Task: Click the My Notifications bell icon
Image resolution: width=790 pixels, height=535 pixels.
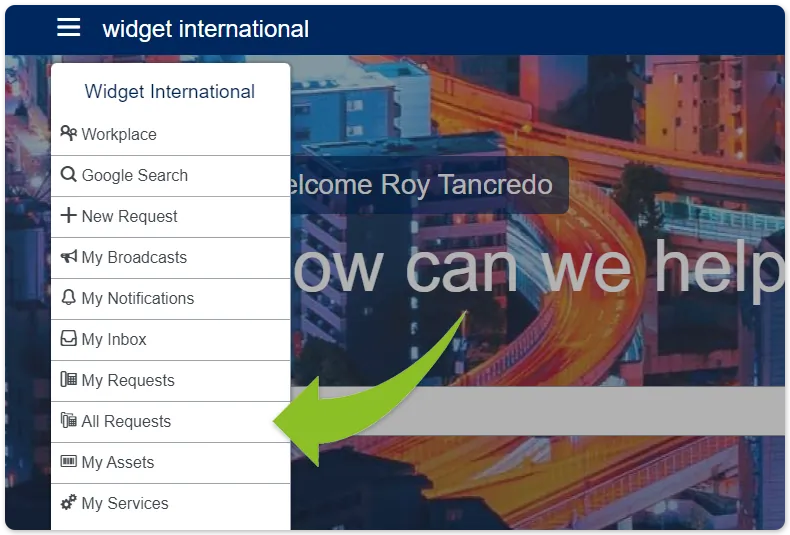Action: 69,297
